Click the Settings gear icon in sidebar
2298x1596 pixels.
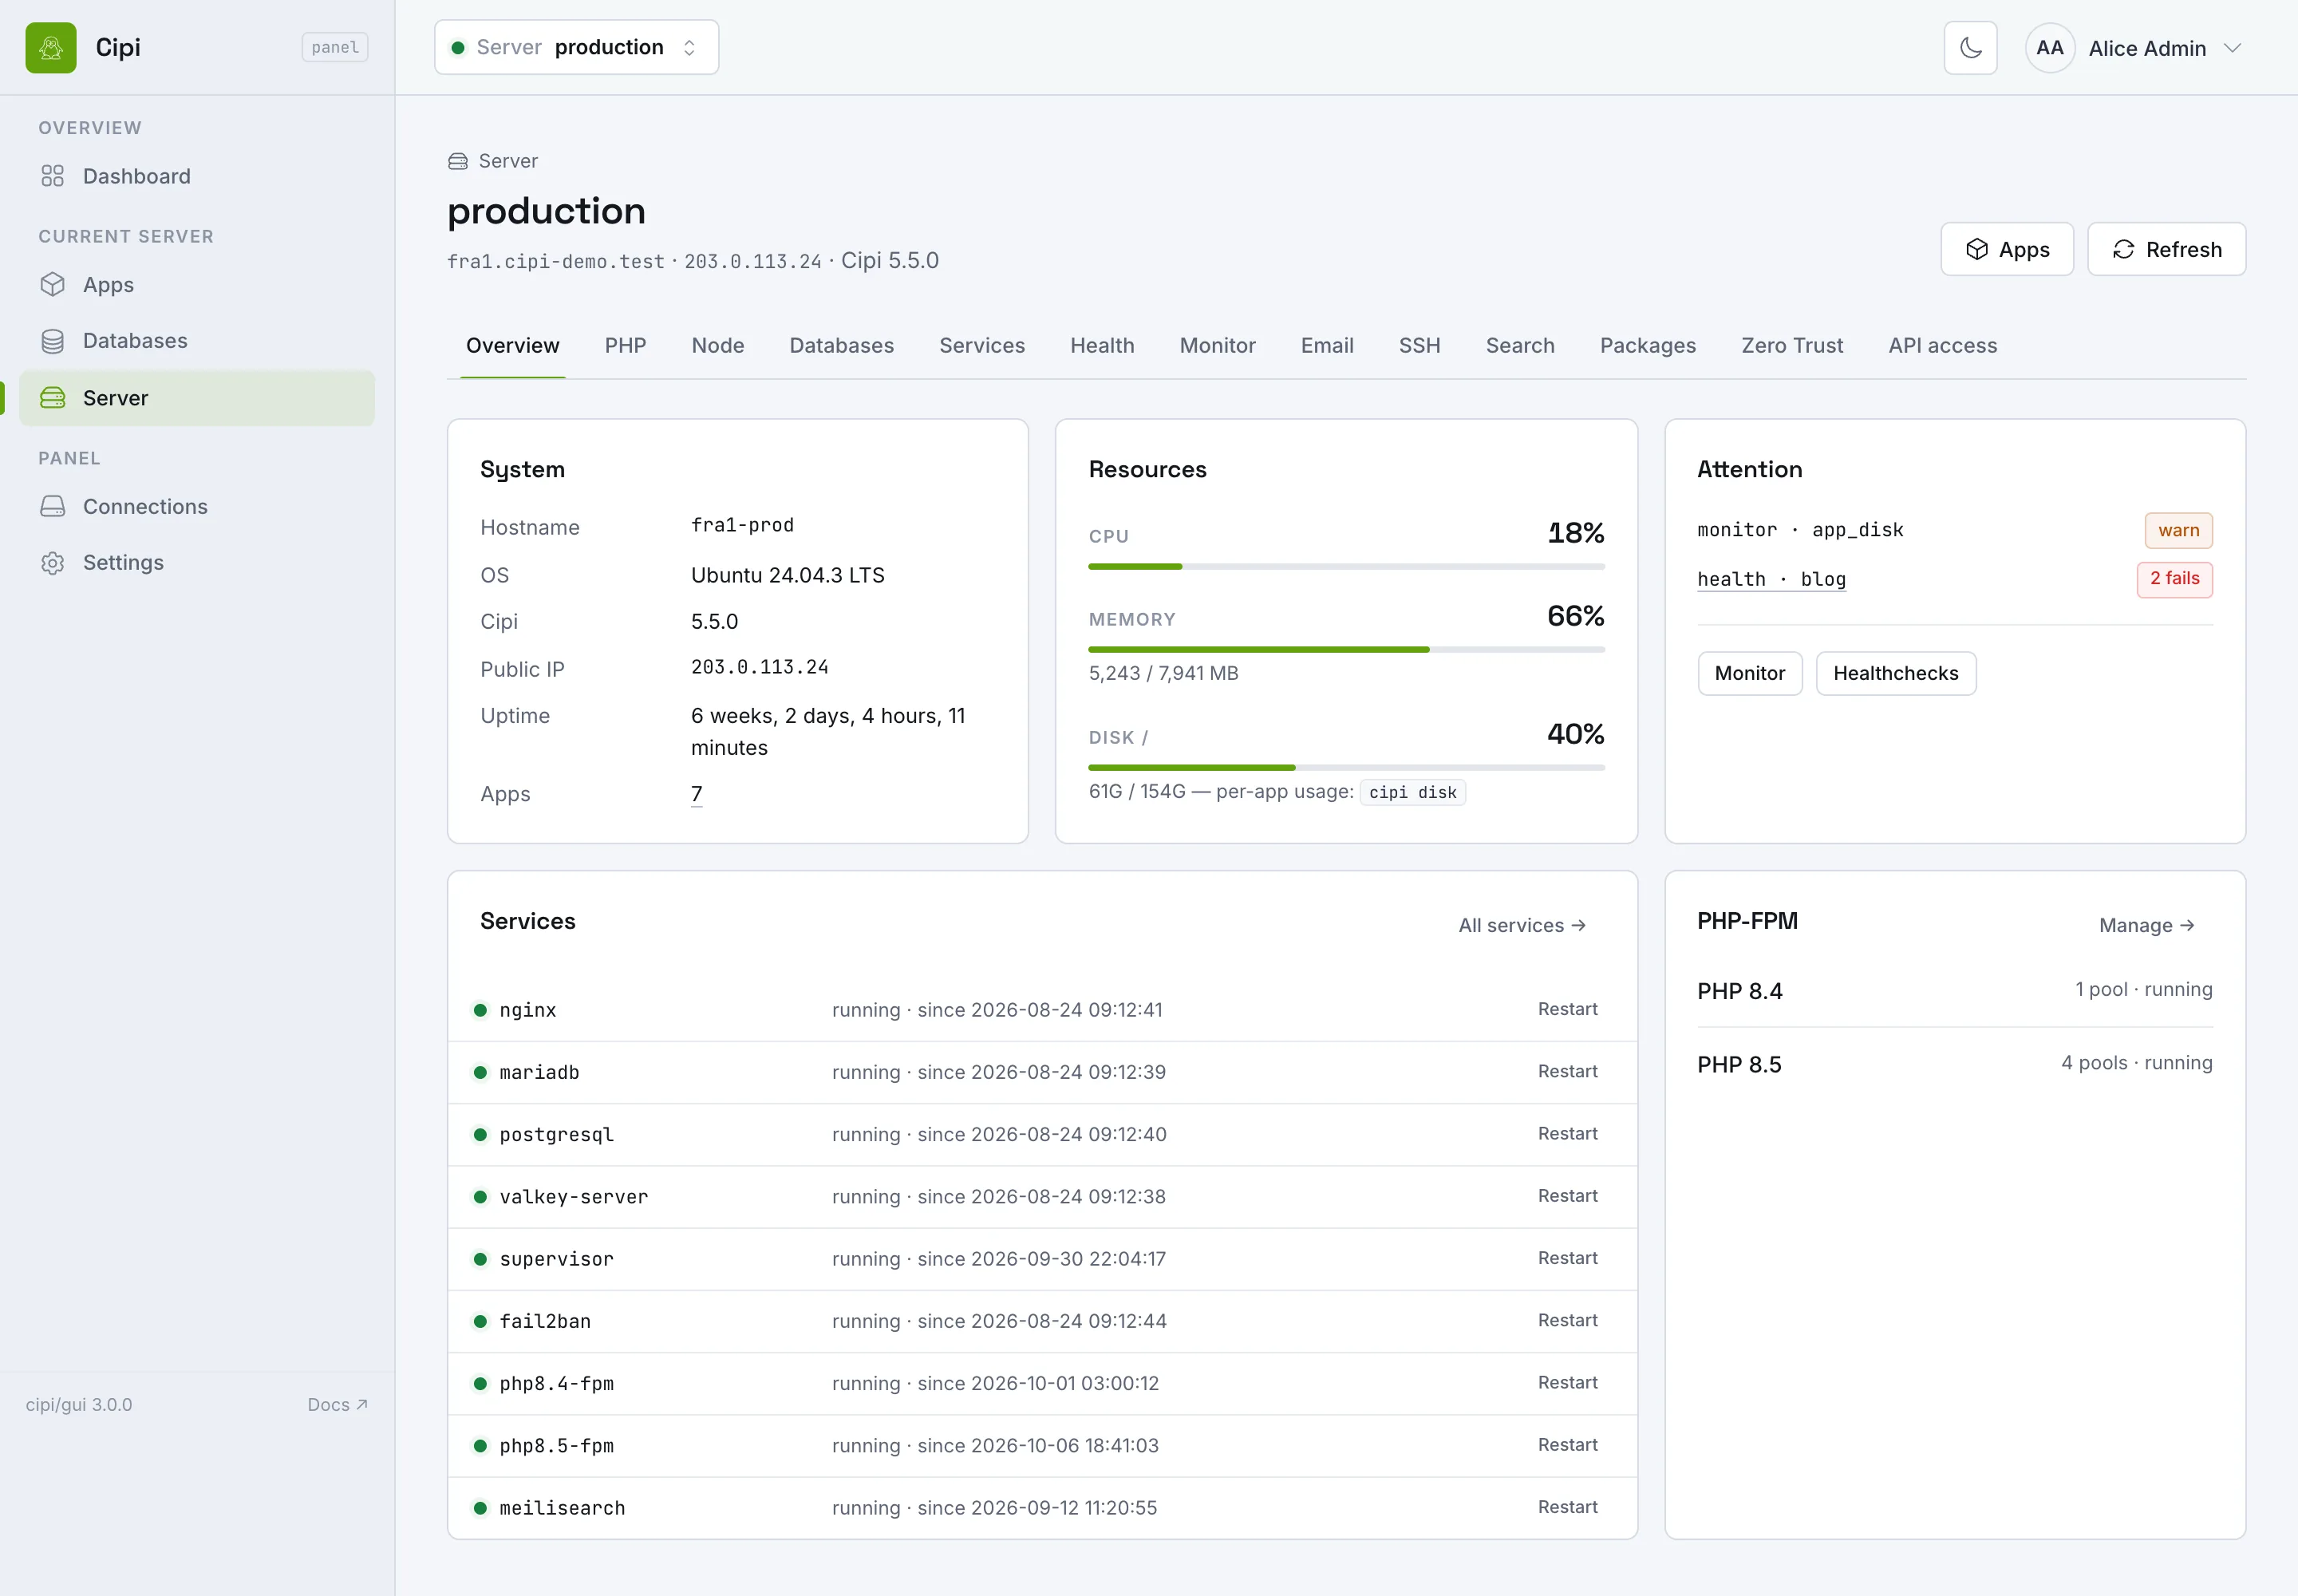coord(52,563)
